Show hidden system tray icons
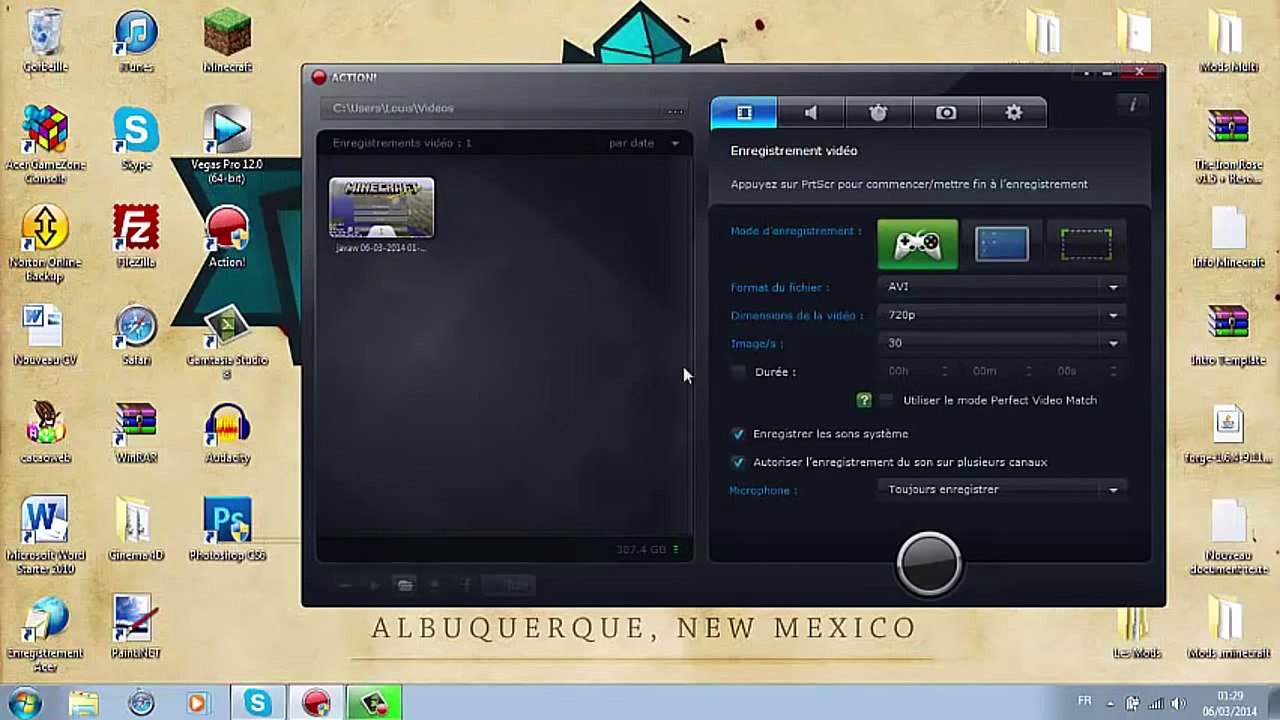1280x720 pixels. (1112, 703)
